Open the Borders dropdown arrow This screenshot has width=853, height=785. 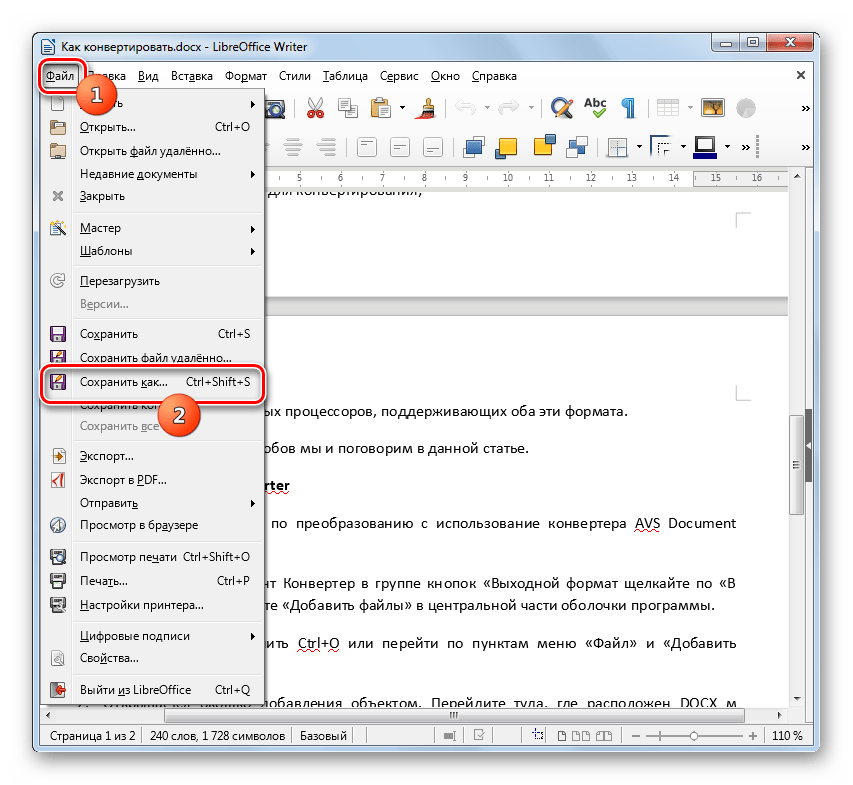click(639, 147)
